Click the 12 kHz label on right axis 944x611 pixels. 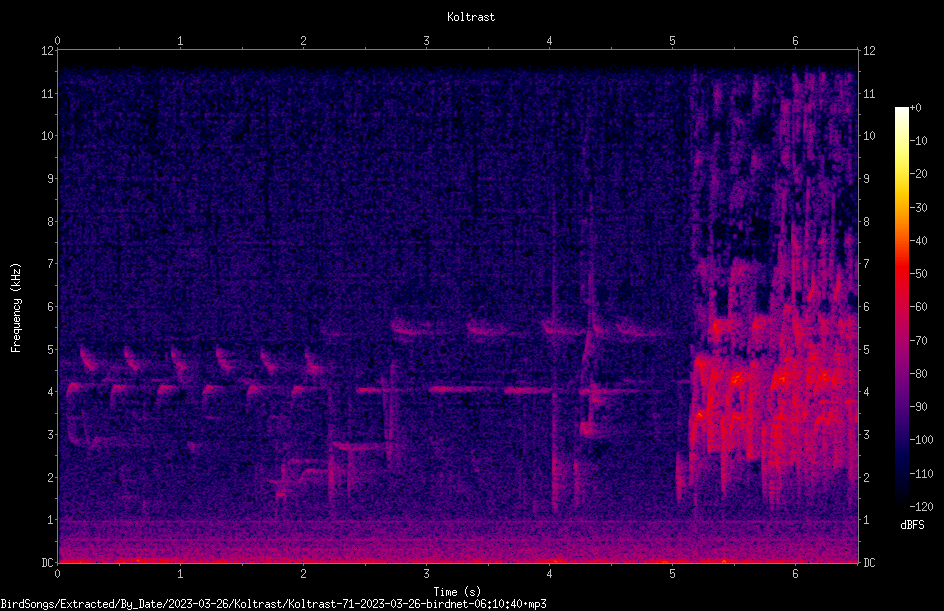(869, 51)
